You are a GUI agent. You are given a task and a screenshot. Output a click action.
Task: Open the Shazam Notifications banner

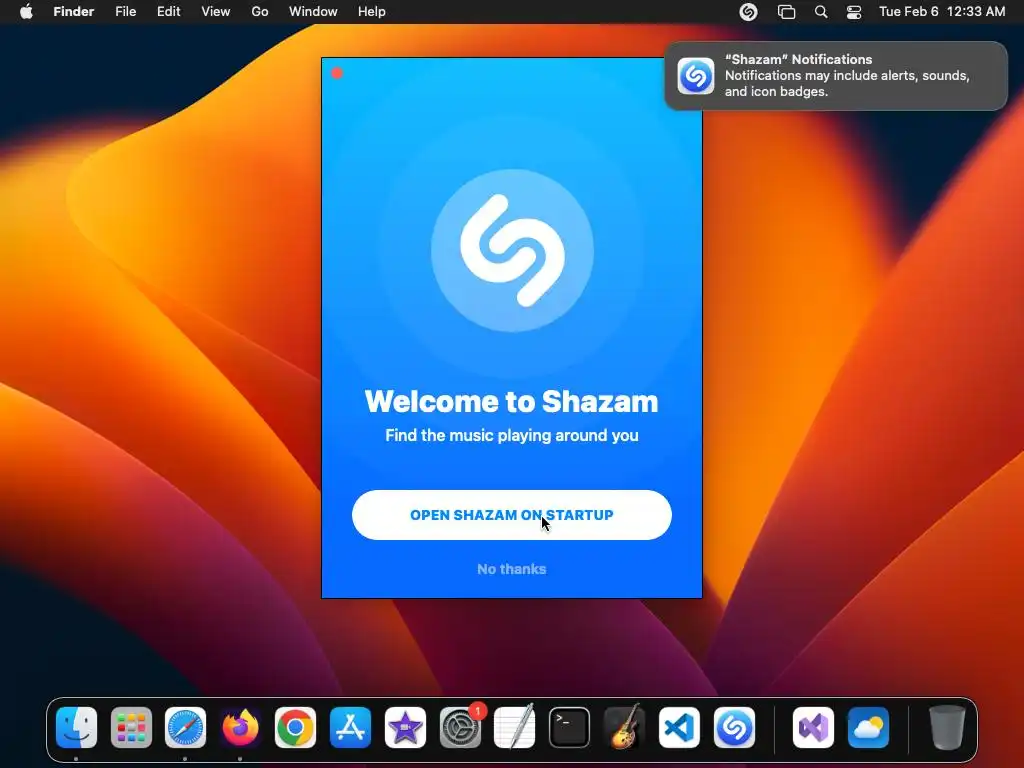coord(836,76)
